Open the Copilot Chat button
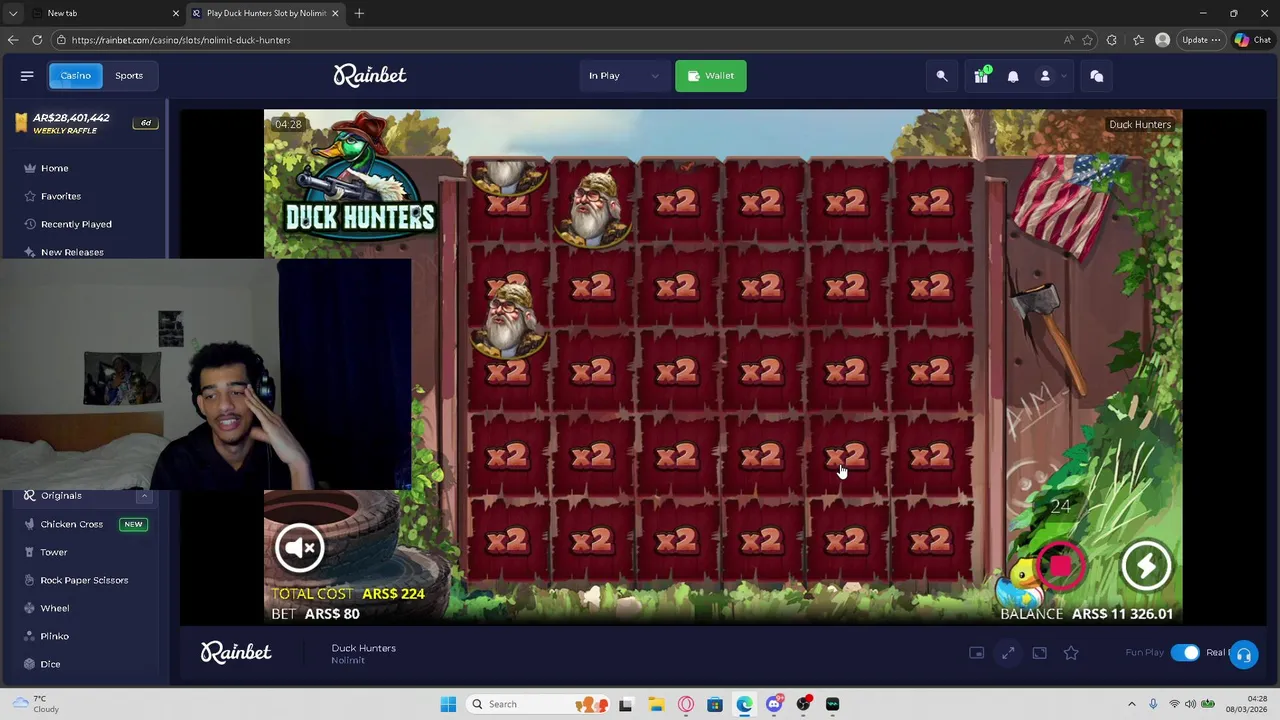Screen dimensions: 1280x720 (1252, 40)
